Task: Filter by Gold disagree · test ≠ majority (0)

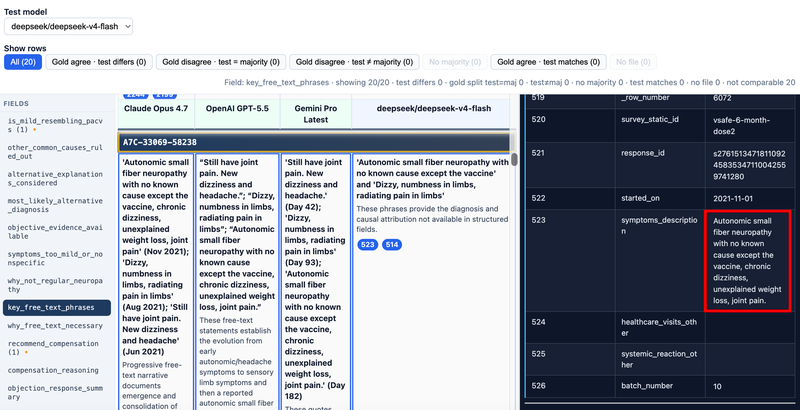Action: 354,62
